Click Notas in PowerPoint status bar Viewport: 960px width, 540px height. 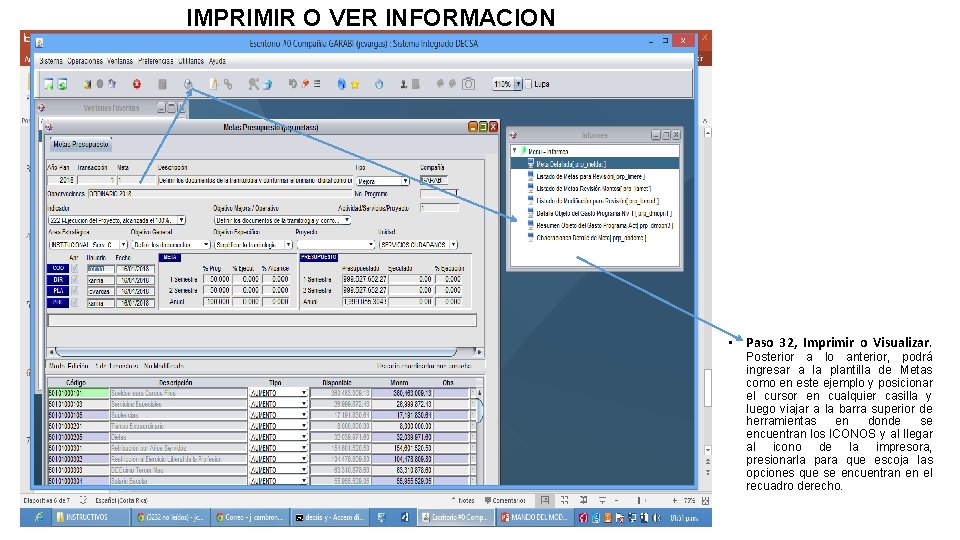coord(463,500)
